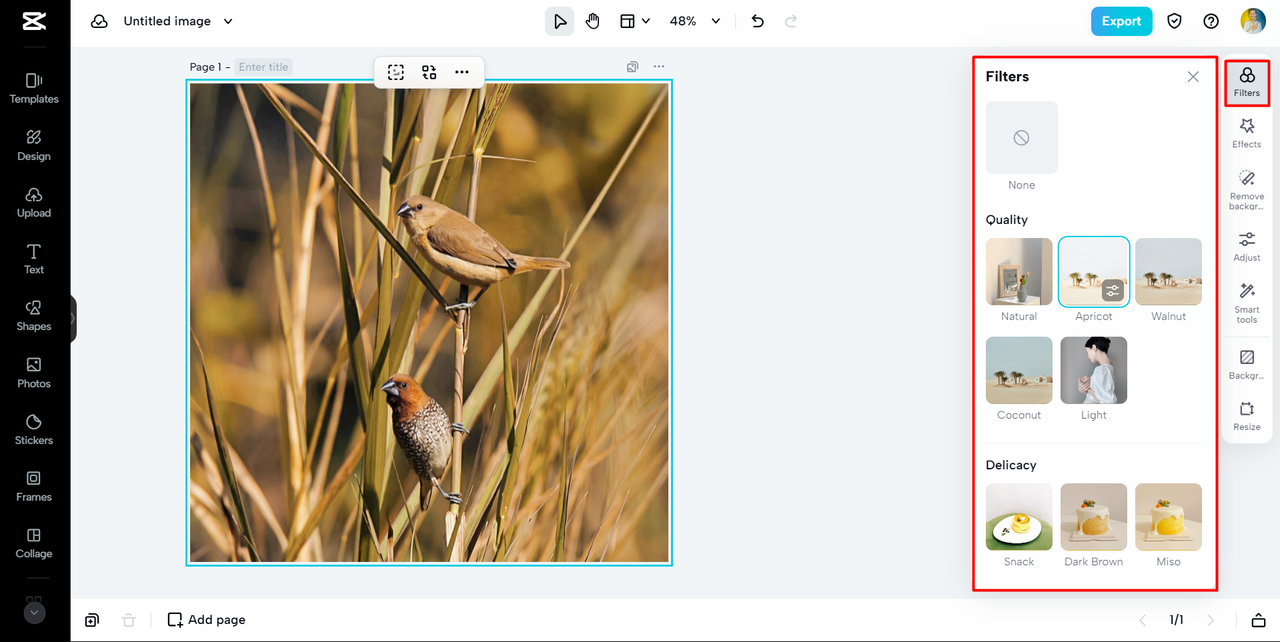Open the Resize tool
This screenshot has width=1280, height=642.
1247,416
